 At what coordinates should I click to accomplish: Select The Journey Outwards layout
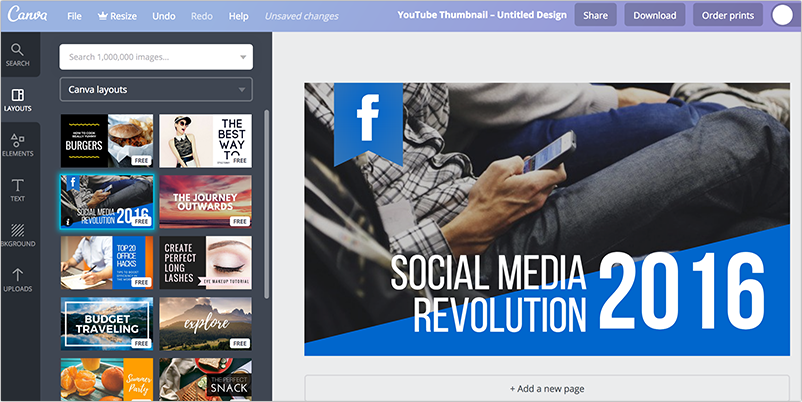pos(206,202)
